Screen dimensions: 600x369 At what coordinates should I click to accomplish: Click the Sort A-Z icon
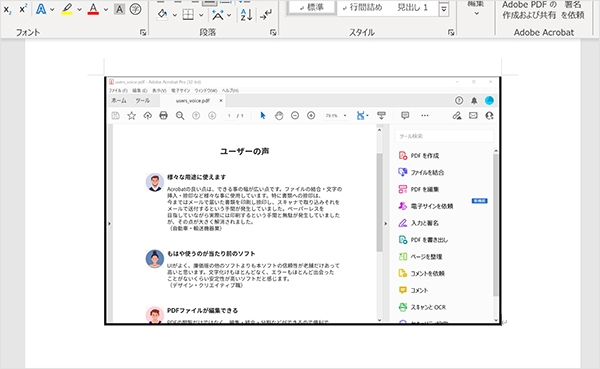pyautogui.click(x=246, y=15)
